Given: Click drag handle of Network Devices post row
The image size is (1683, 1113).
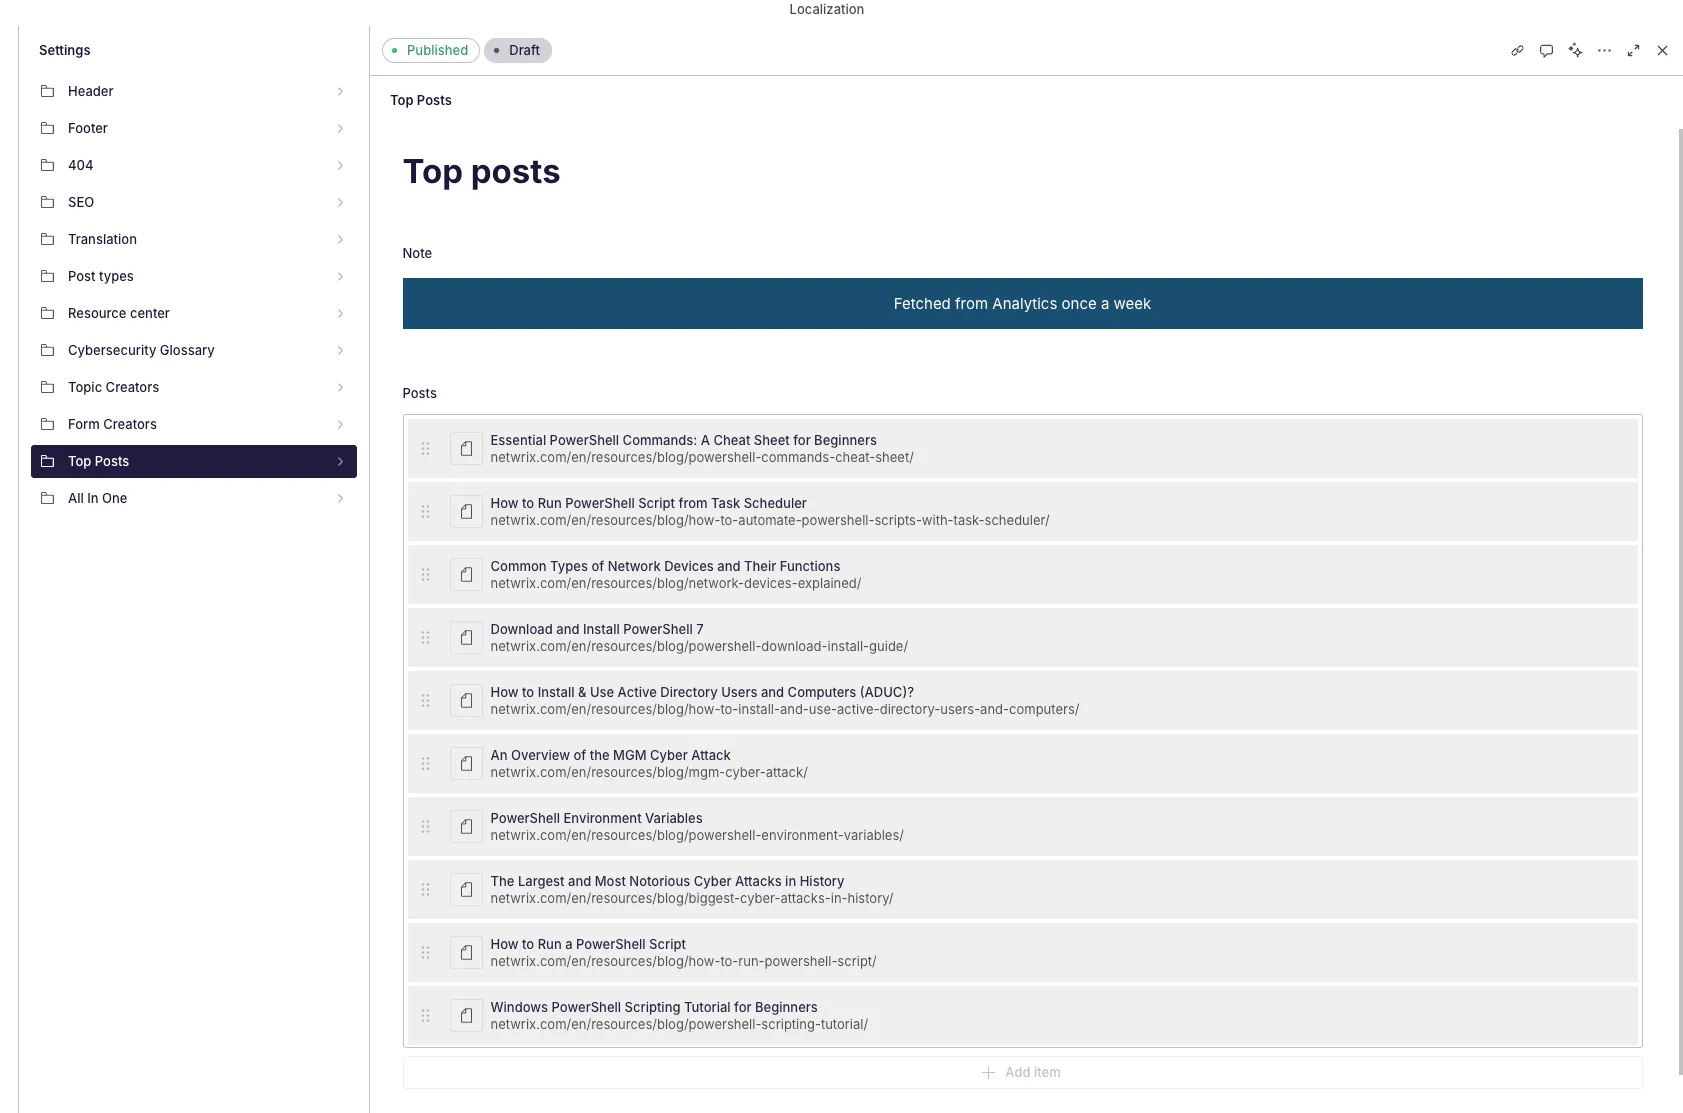Looking at the screenshot, I should click(425, 575).
